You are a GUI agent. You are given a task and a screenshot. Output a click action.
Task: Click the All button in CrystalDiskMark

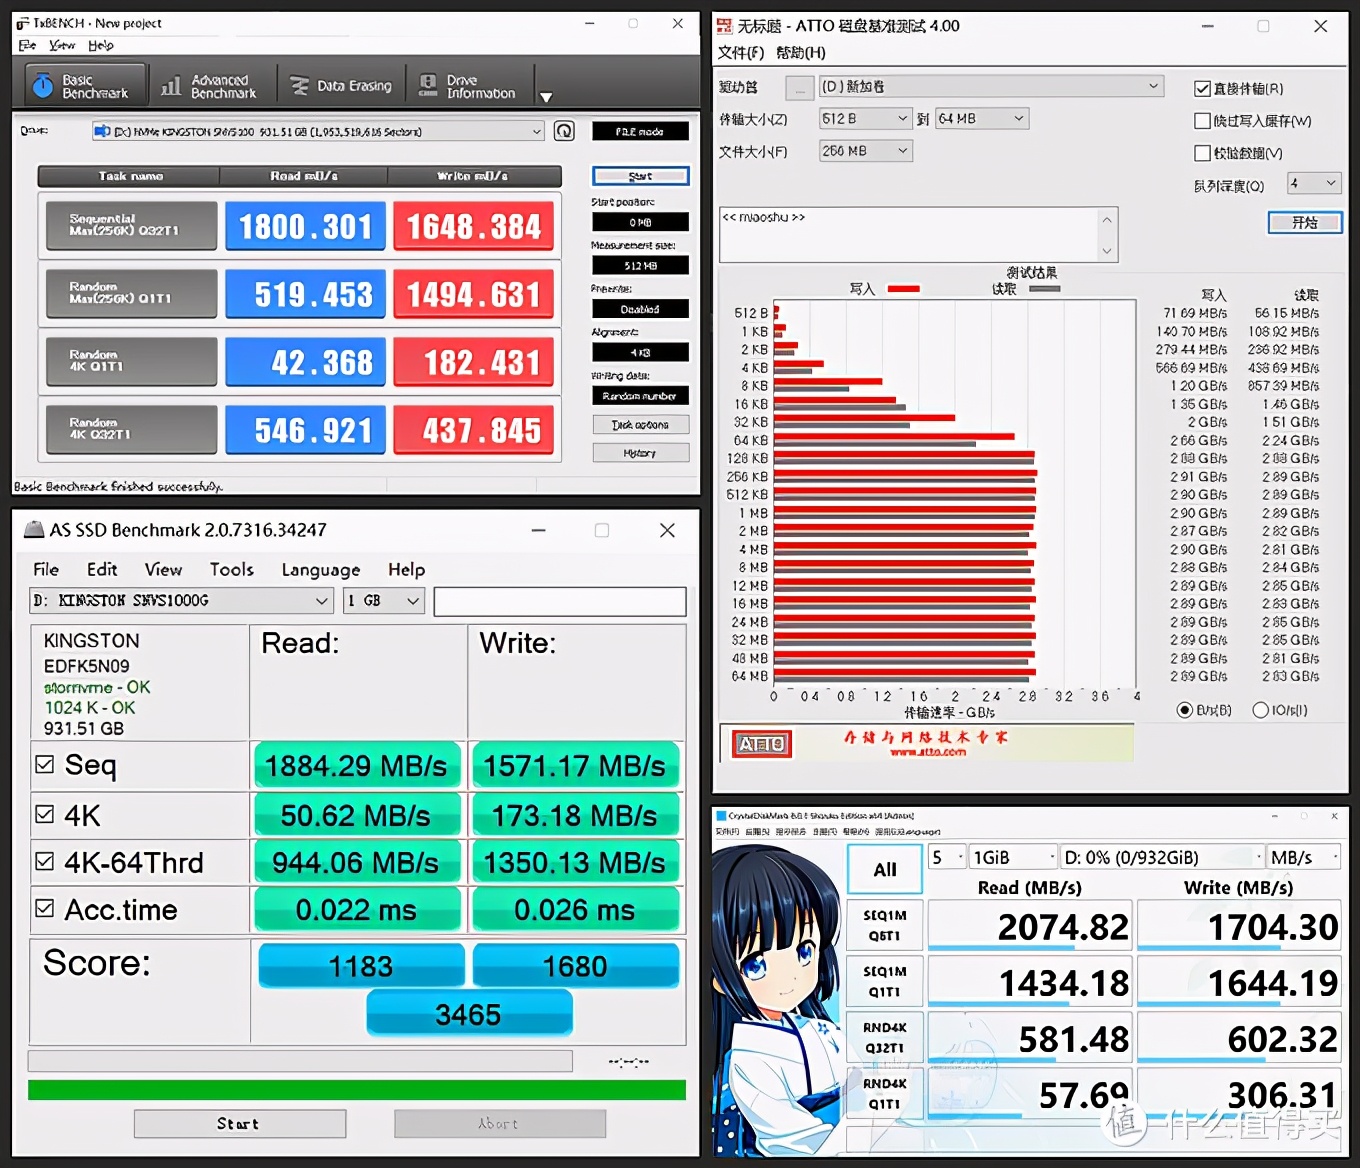884,869
